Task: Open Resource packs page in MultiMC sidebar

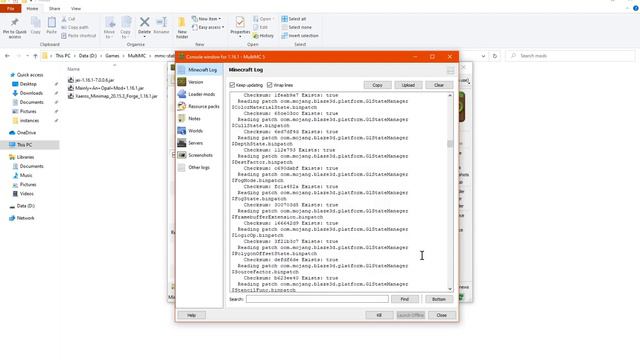Action: 200,107
